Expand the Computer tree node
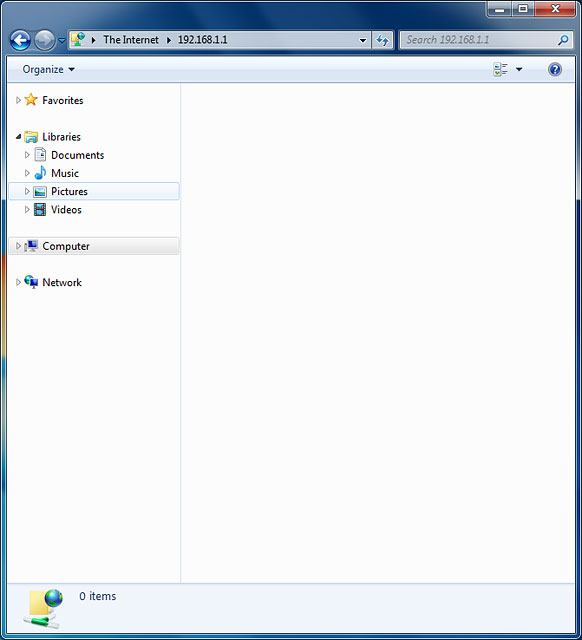The height and width of the screenshot is (640, 582). point(18,246)
